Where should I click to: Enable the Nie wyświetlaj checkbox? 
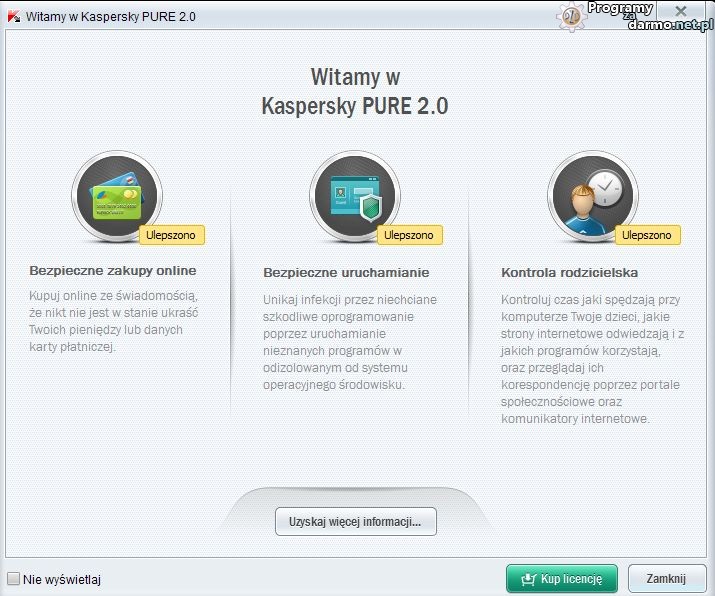(13, 579)
